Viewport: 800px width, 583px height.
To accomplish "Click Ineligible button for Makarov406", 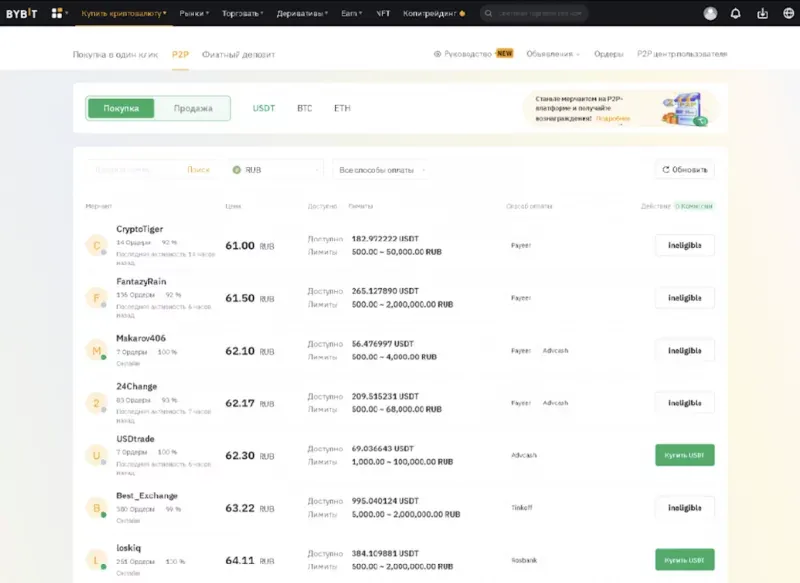I will (685, 350).
